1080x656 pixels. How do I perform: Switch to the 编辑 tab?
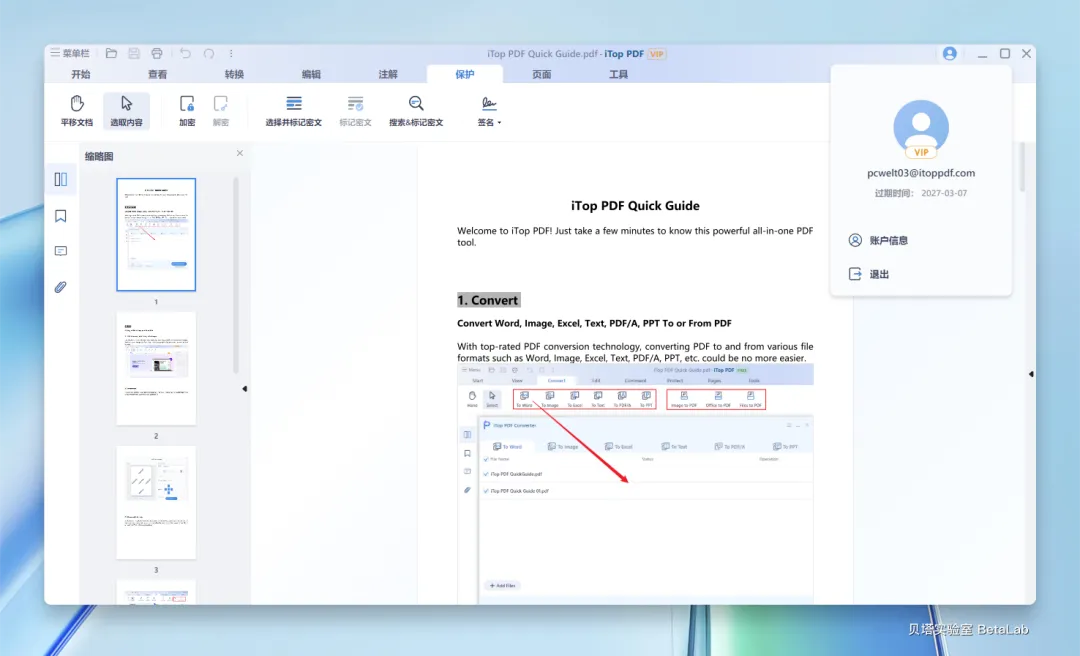point(311,74)
